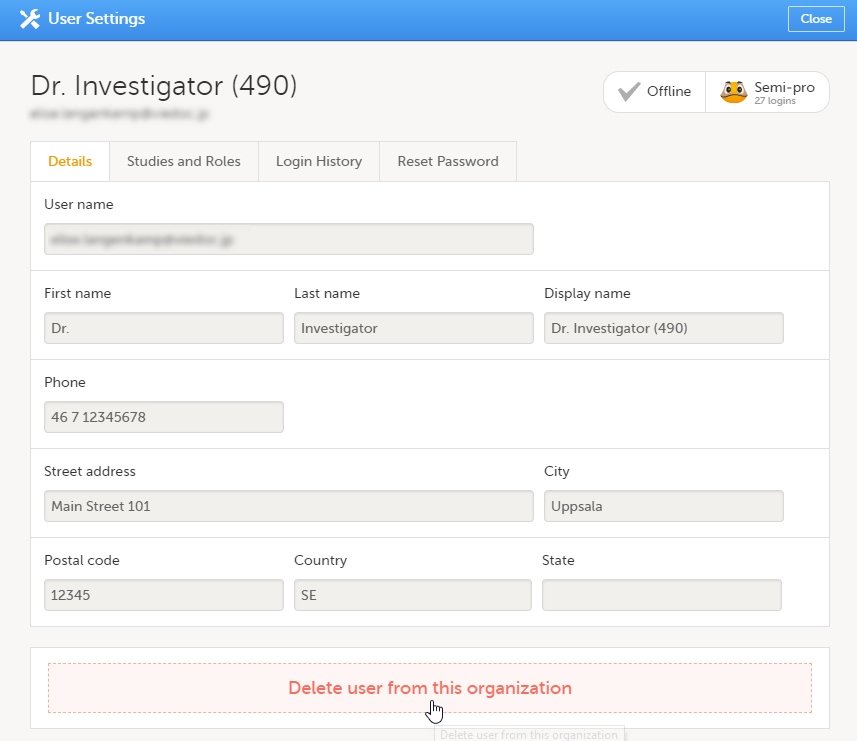Click the Phone number field
857x741 pixels.
[x=163, y=417]
